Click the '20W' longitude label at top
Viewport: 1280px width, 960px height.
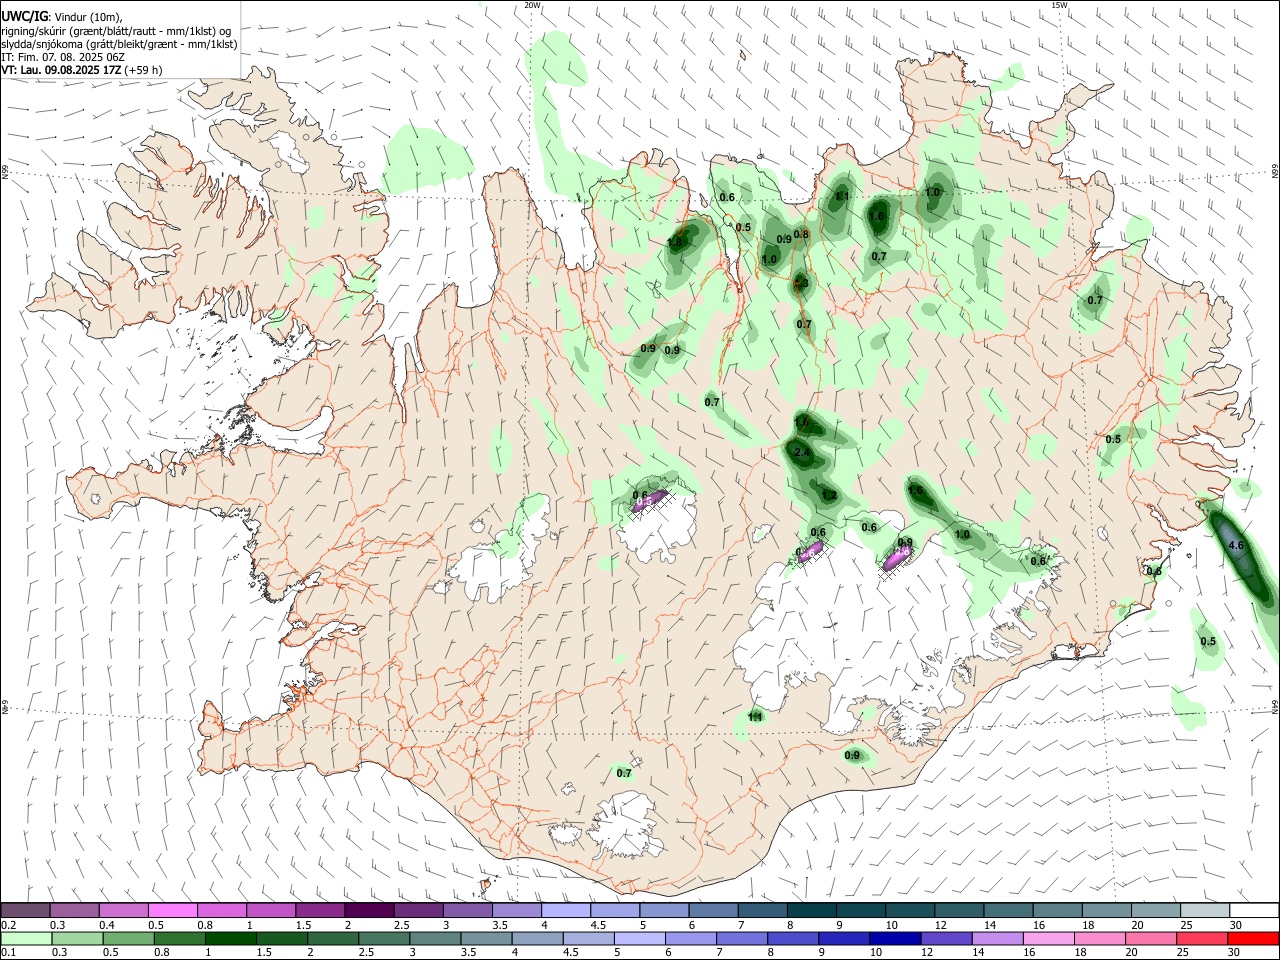pyautogui.click(x=533, y=5)
